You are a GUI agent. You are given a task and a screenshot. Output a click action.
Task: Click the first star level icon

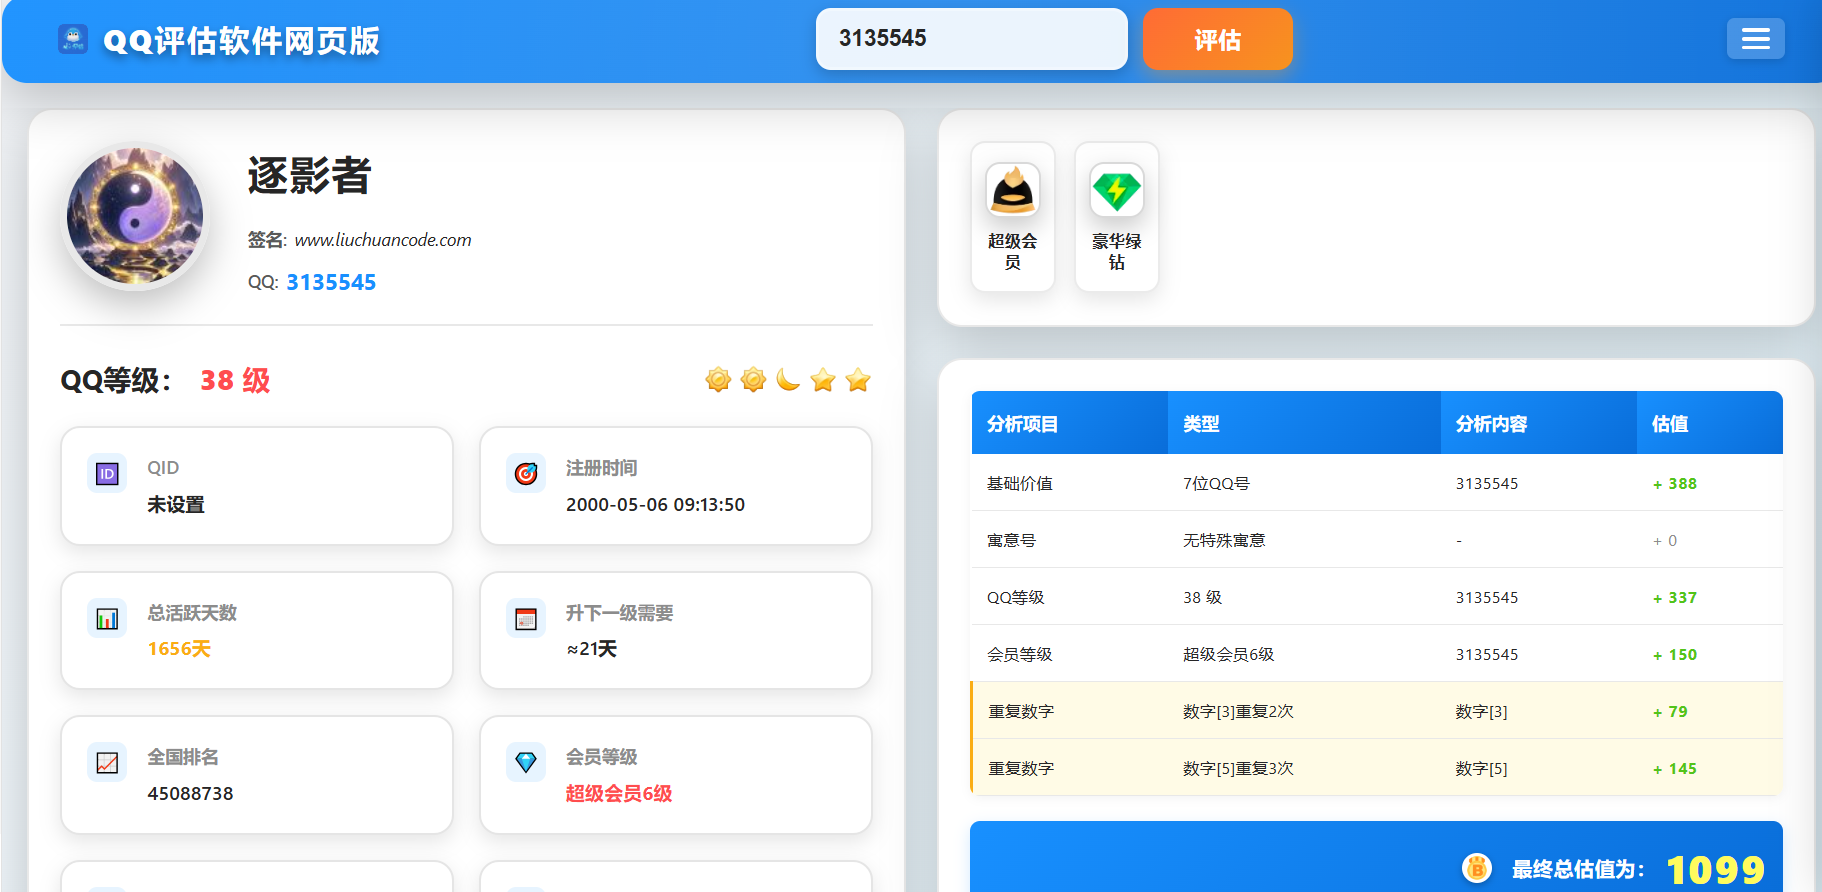823,380
